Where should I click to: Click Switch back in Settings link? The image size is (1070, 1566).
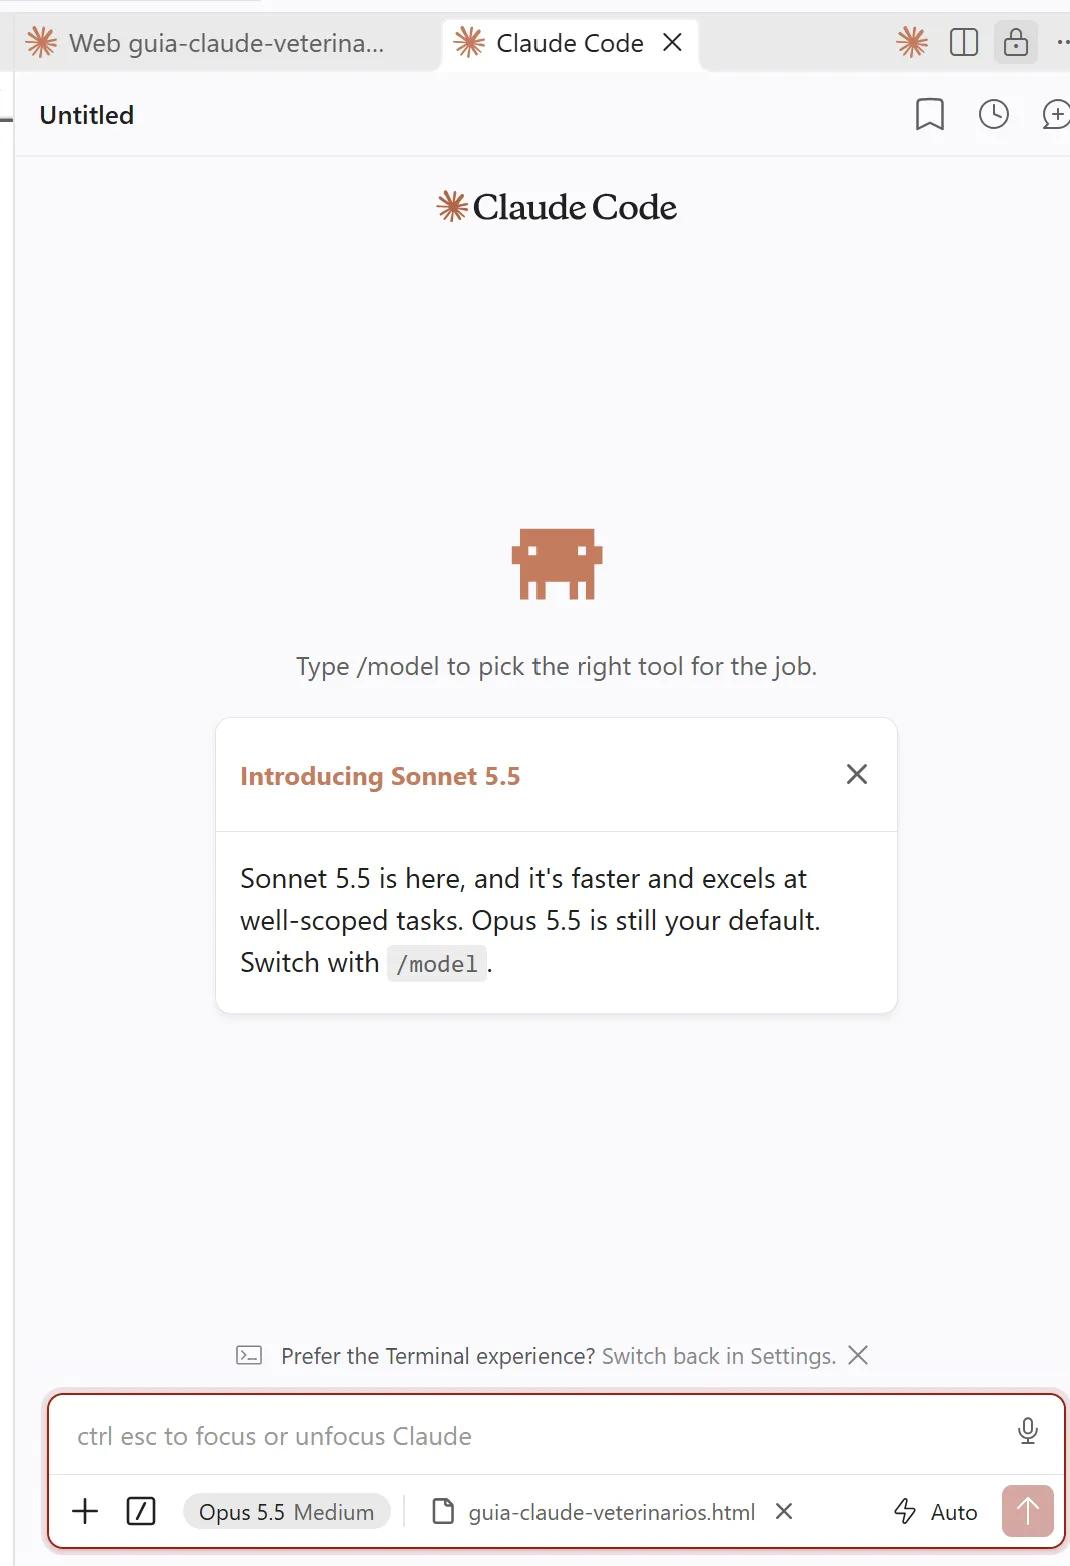[x=718, y=1356]
